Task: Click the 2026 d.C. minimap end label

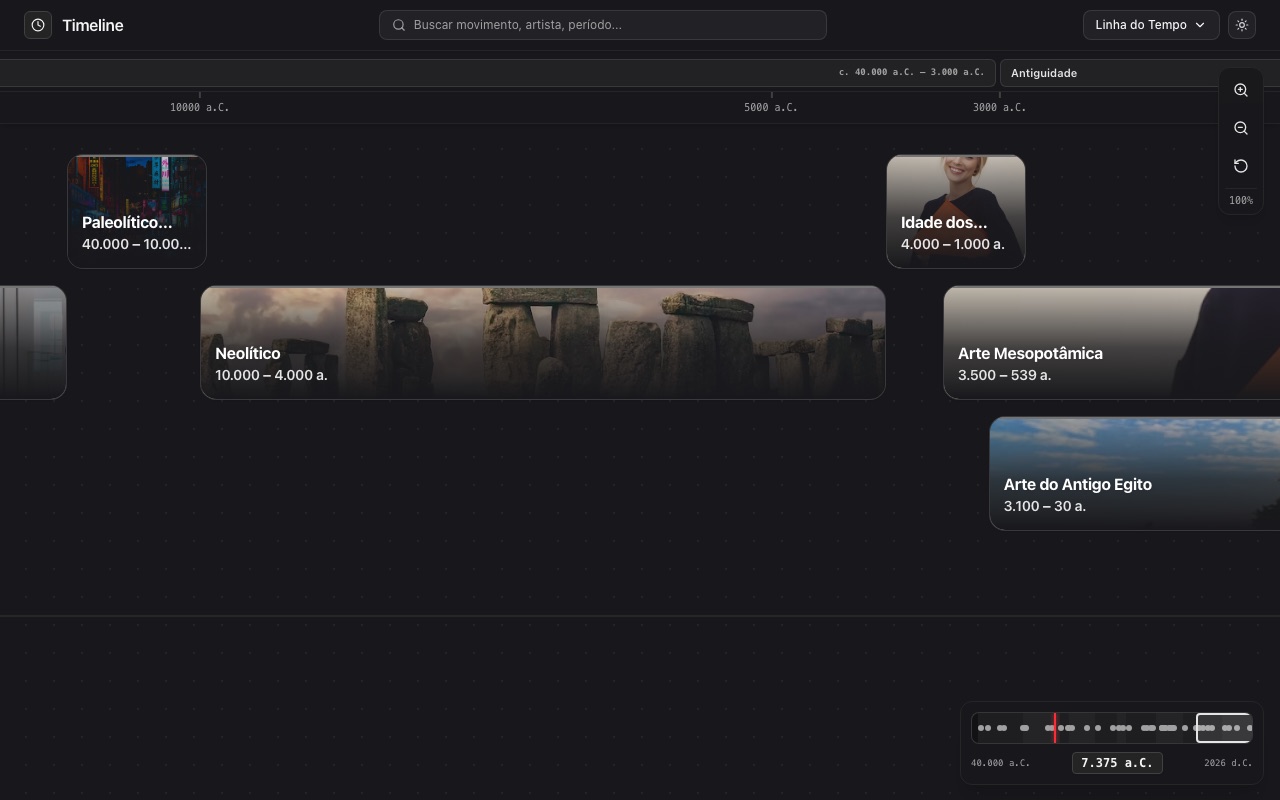Action: [x=1228, y=763]
